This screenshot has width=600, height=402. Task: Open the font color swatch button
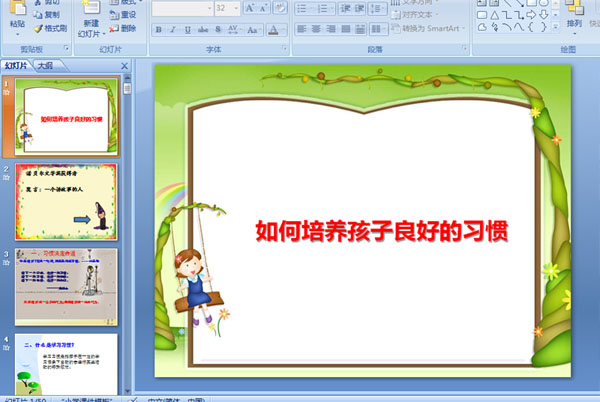(273, 29)
